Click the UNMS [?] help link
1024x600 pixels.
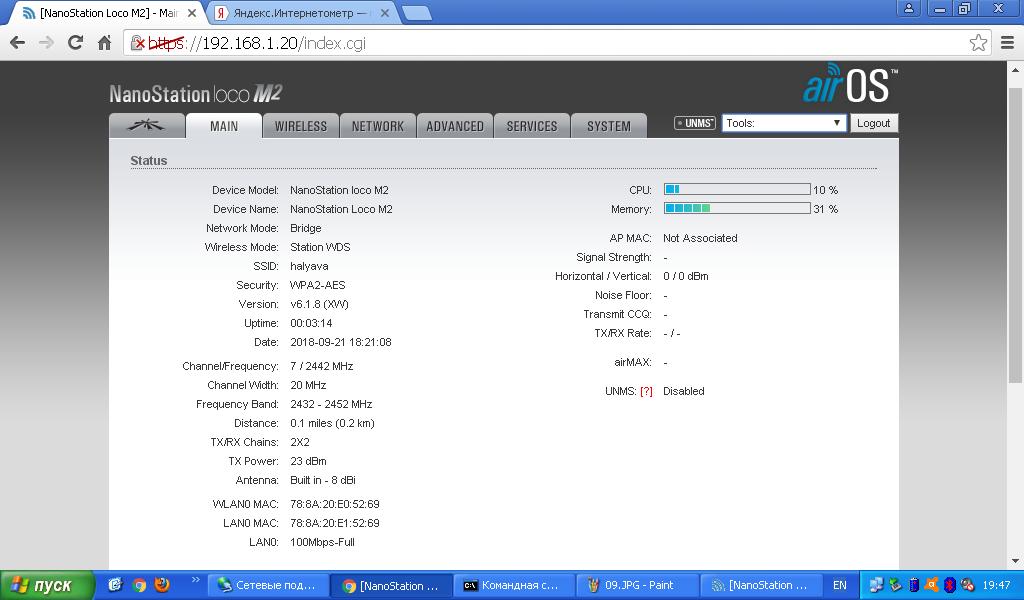646,391
